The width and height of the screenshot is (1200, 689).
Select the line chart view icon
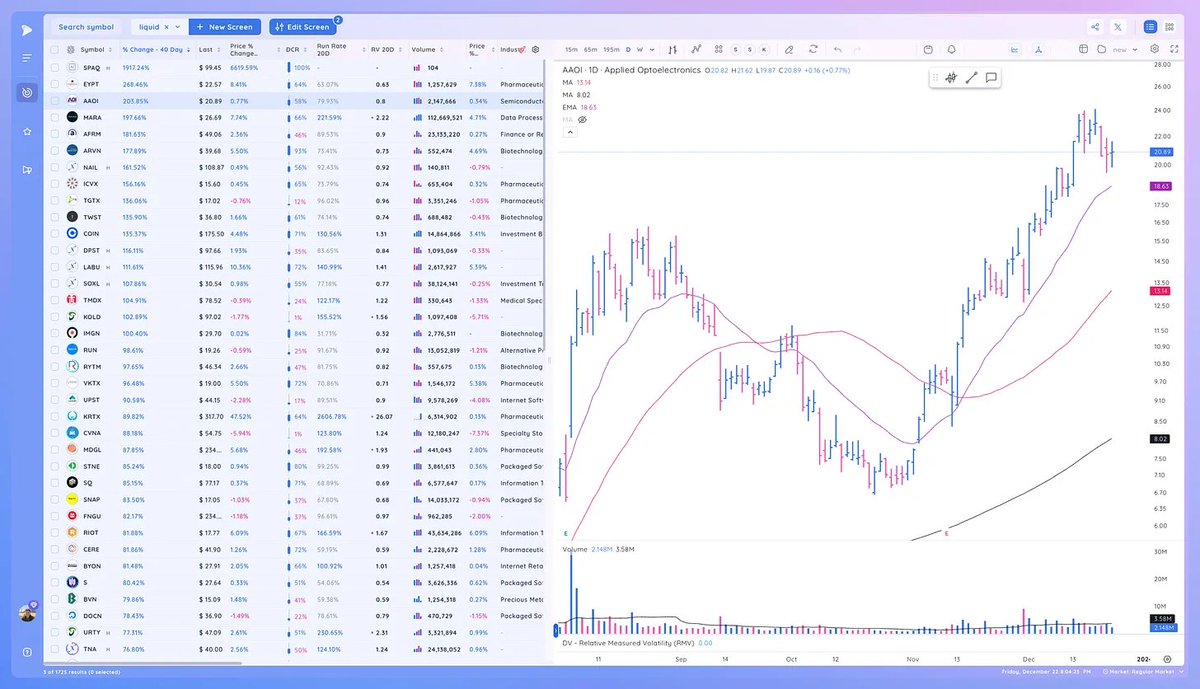pyautogui.click(x=1016, y=49)
